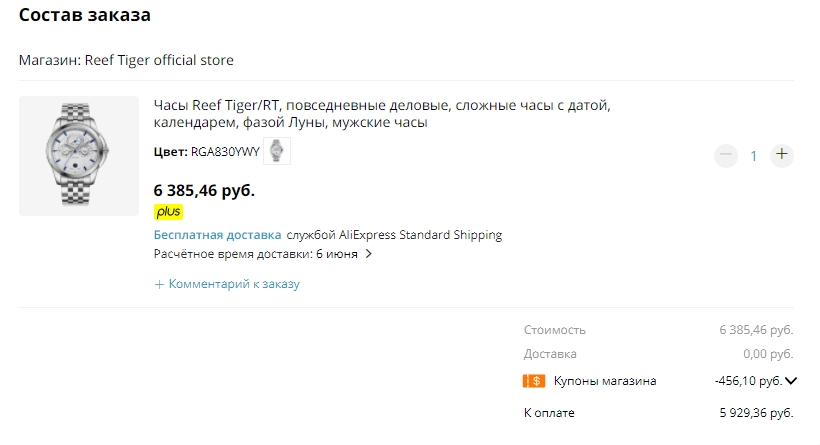820x445 pixels.
Task: Click the AliExpress Standard Shipping text
Action: click(x=420, y=235)
